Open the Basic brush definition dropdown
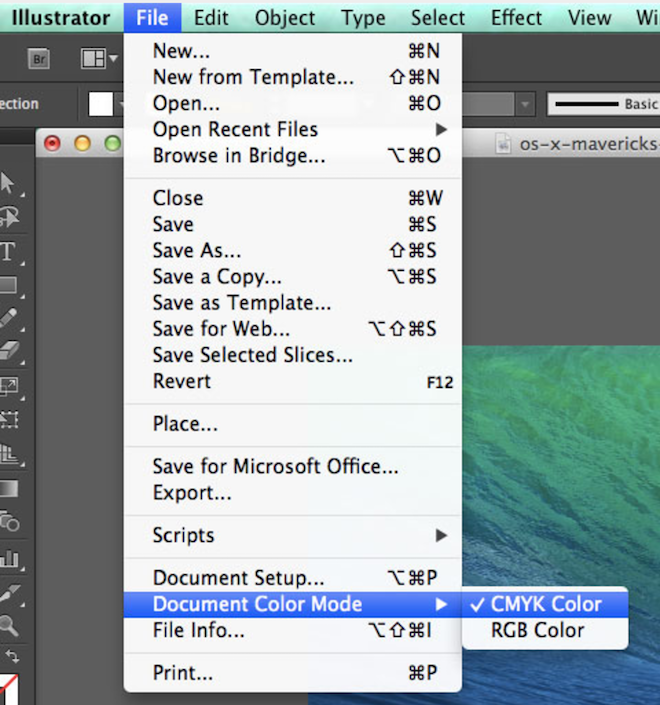Image resolution: width=660 pixels, height=705 pixels. [x=603, y=104]
